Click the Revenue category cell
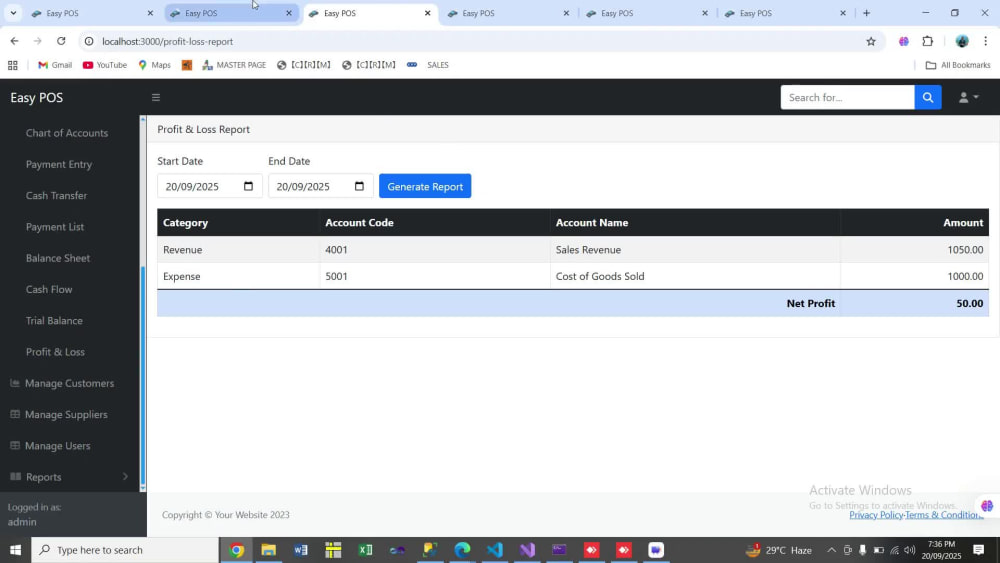Viewport: 1000px width, 563px height. click(x=239, y=250)
